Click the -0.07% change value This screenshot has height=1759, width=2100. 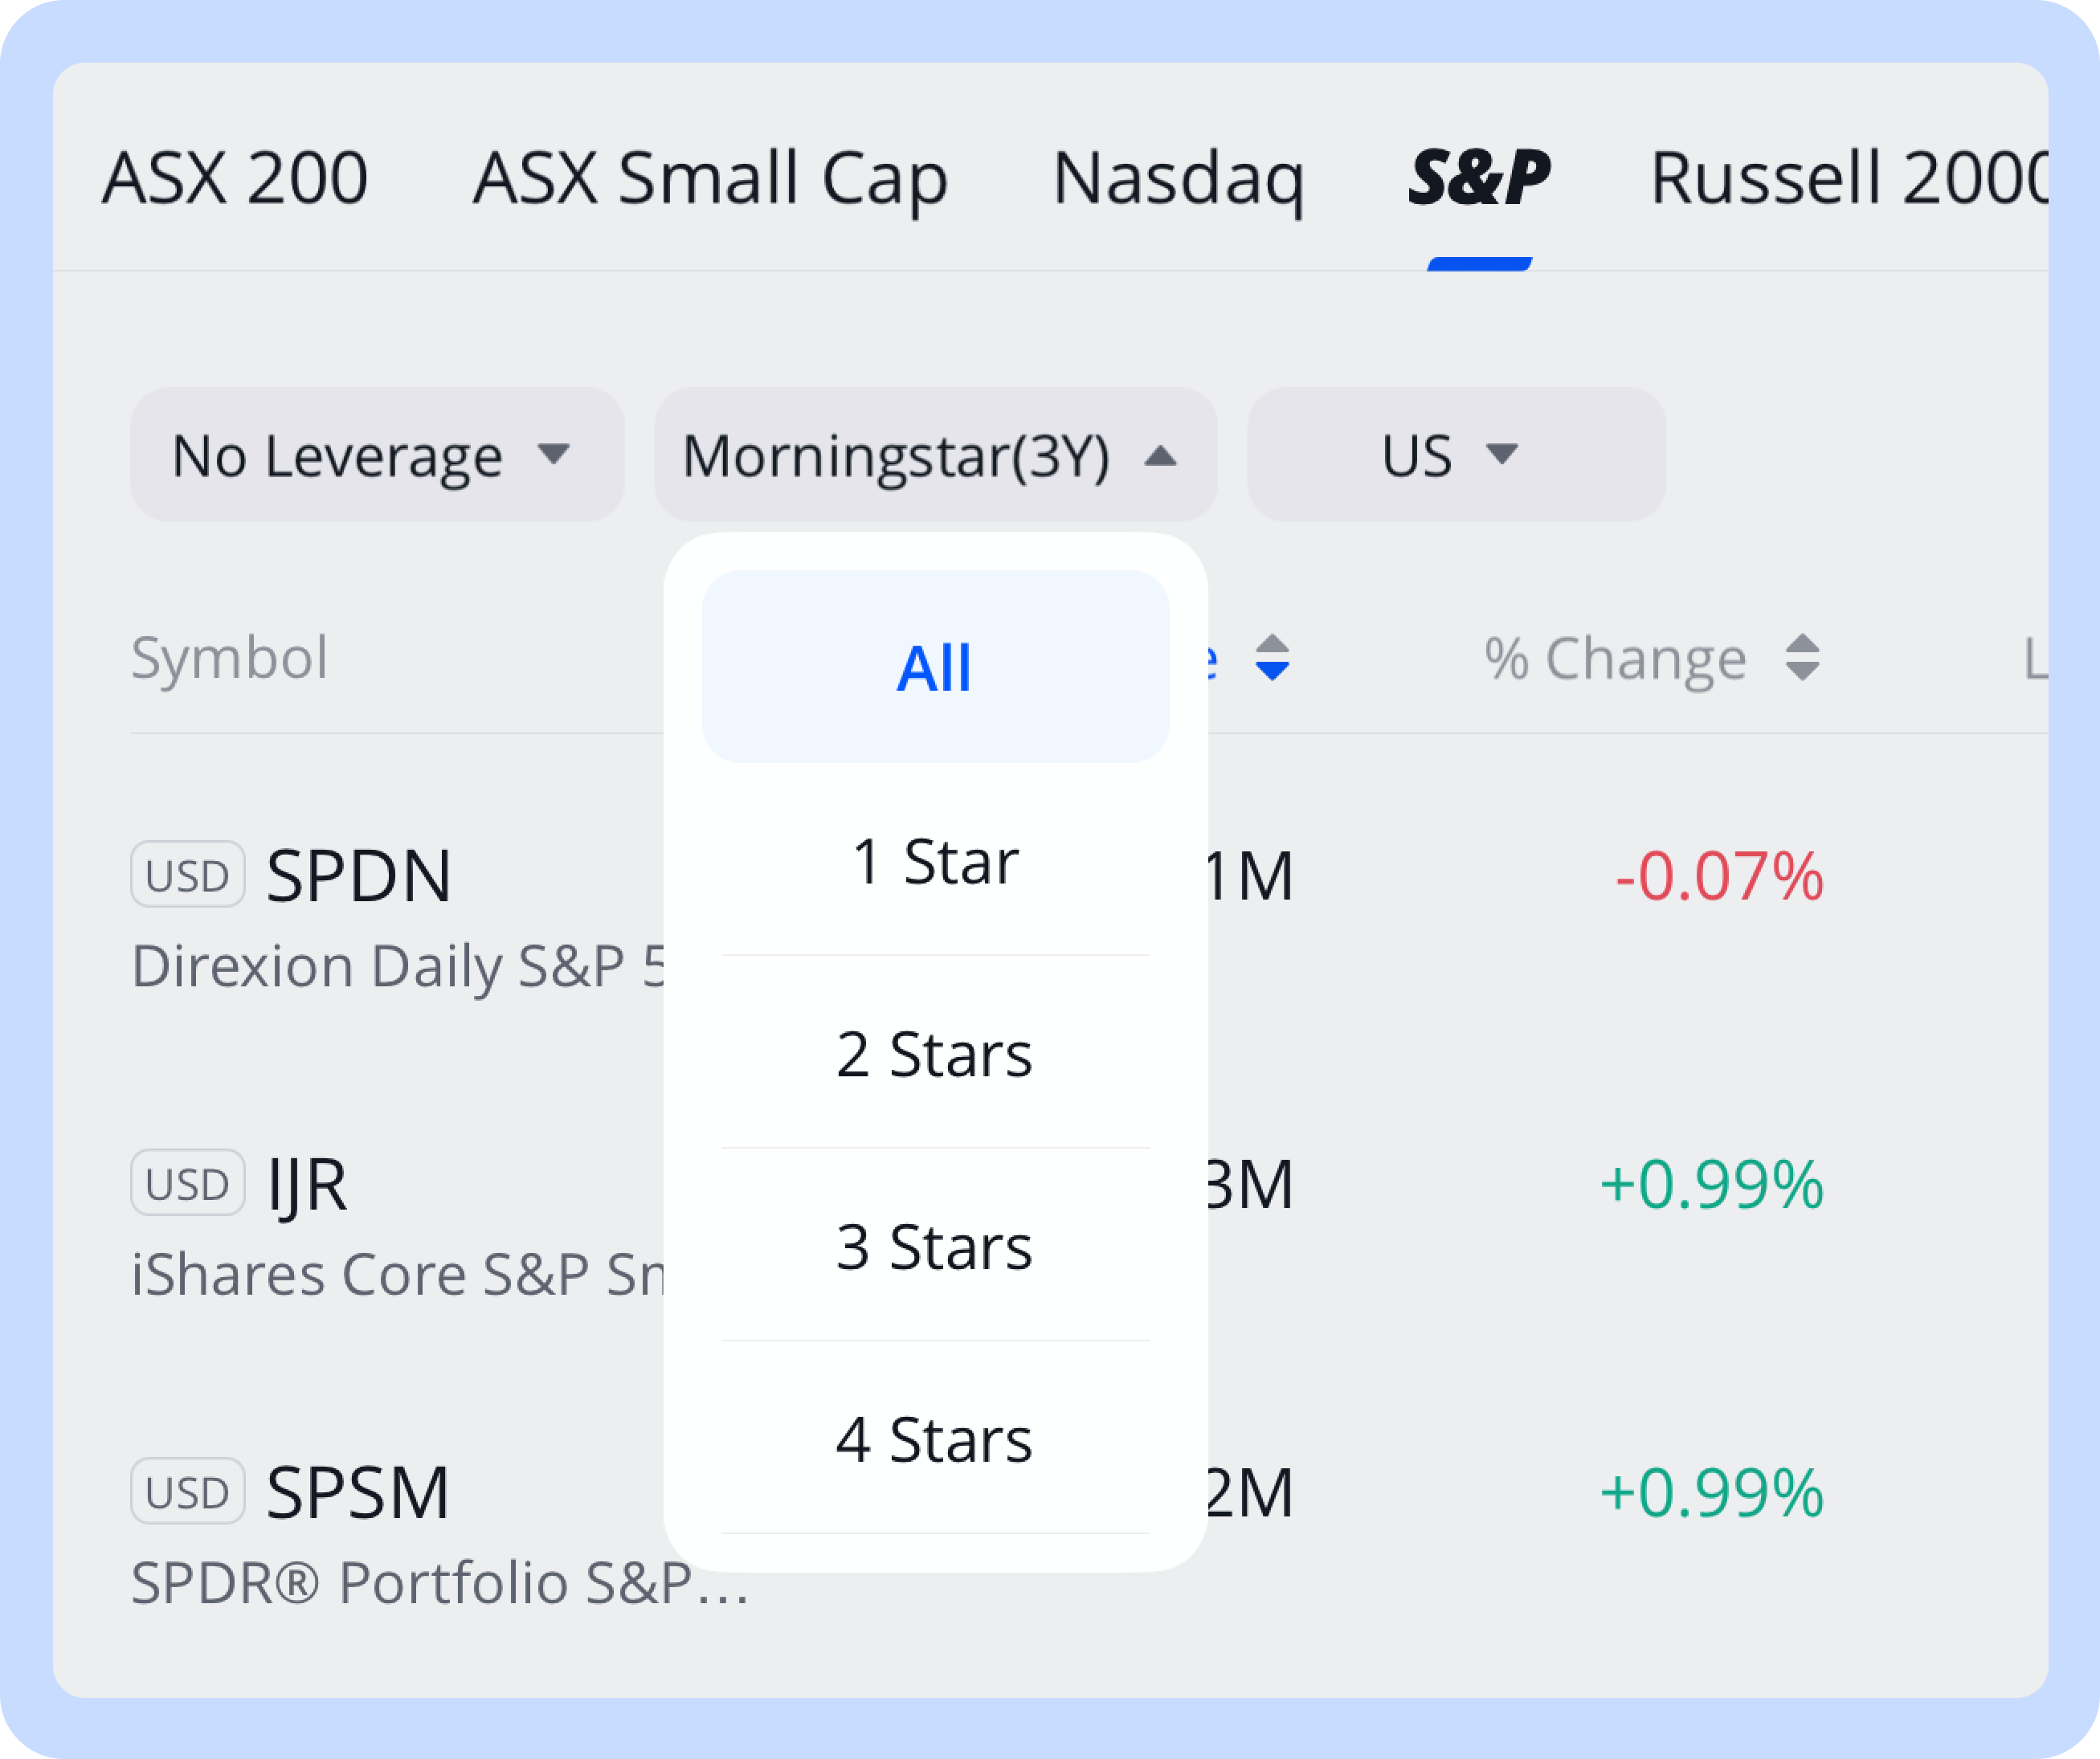coord(1718,876)
